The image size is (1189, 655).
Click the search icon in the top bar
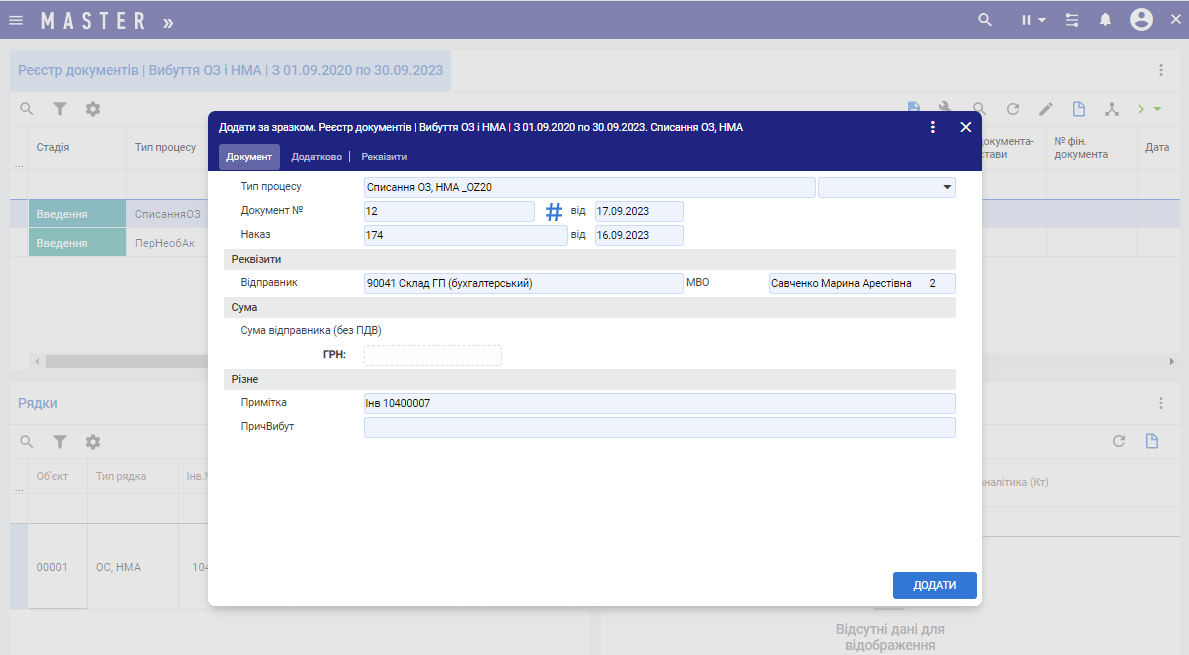click(985, 20)
